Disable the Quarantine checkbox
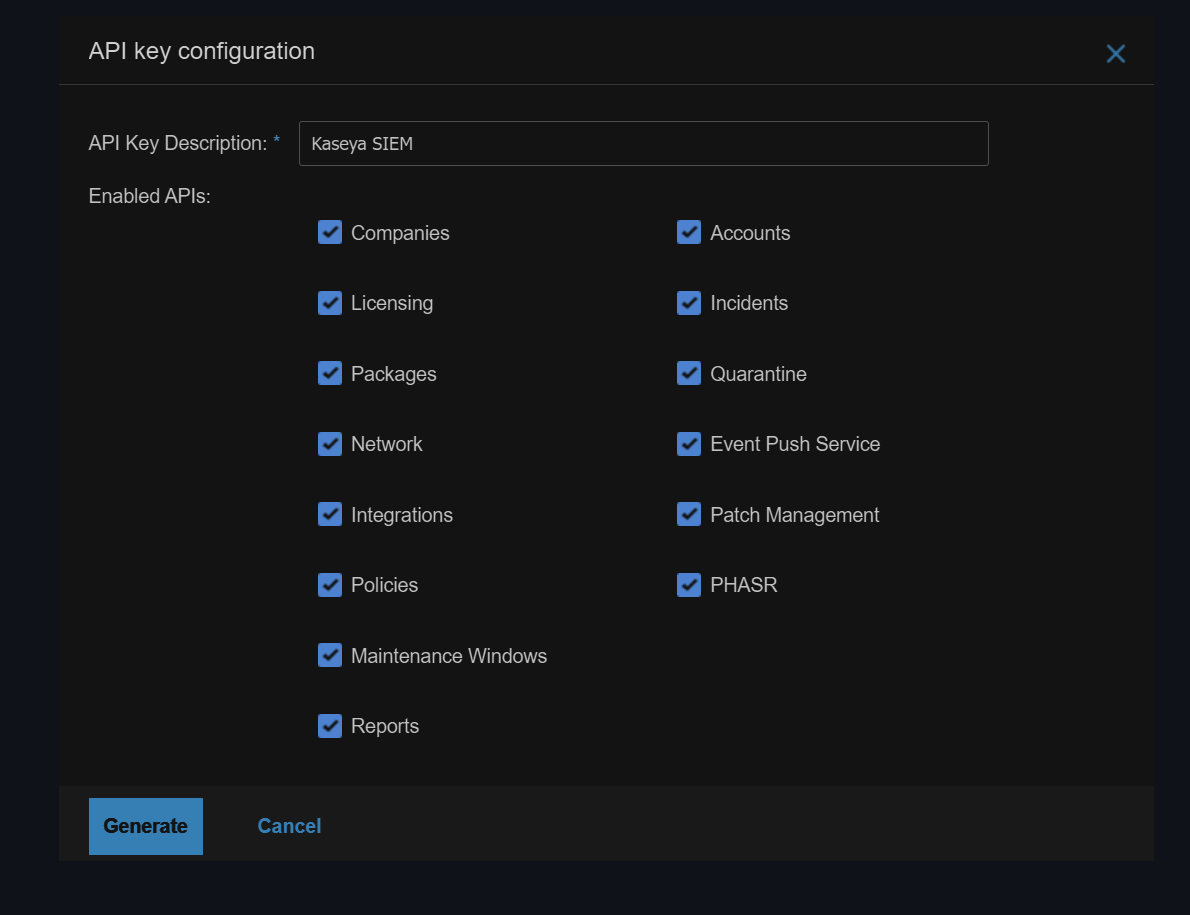This screenshot has height=915, width=1190. pyautogui.click(x=688, y=373)
